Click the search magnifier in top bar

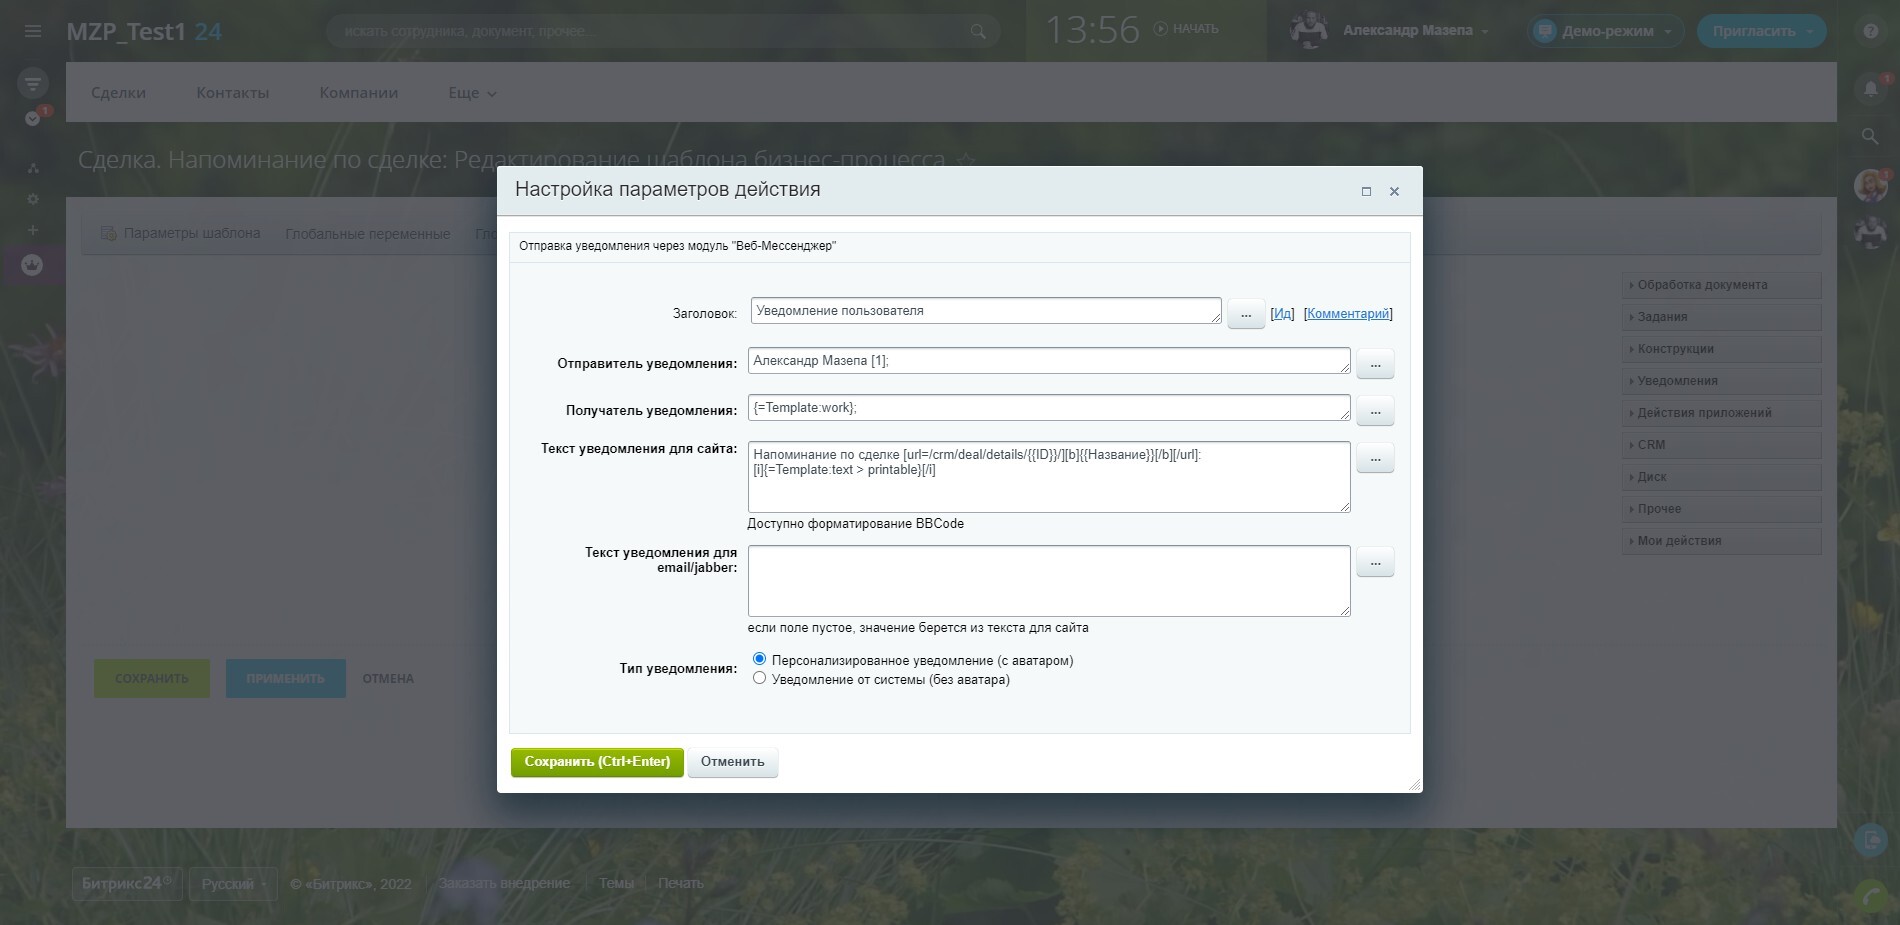pyautogui.click(x=978, y=31)
